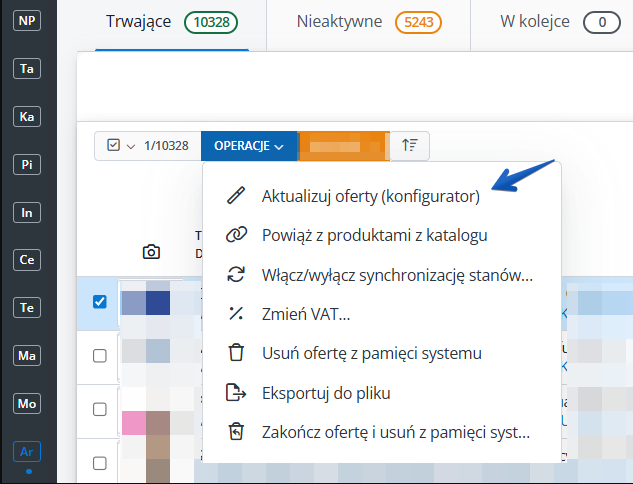Expand the OPERACJE dropdown
Viewport: 633px width, 484px height.
[249, 146]
